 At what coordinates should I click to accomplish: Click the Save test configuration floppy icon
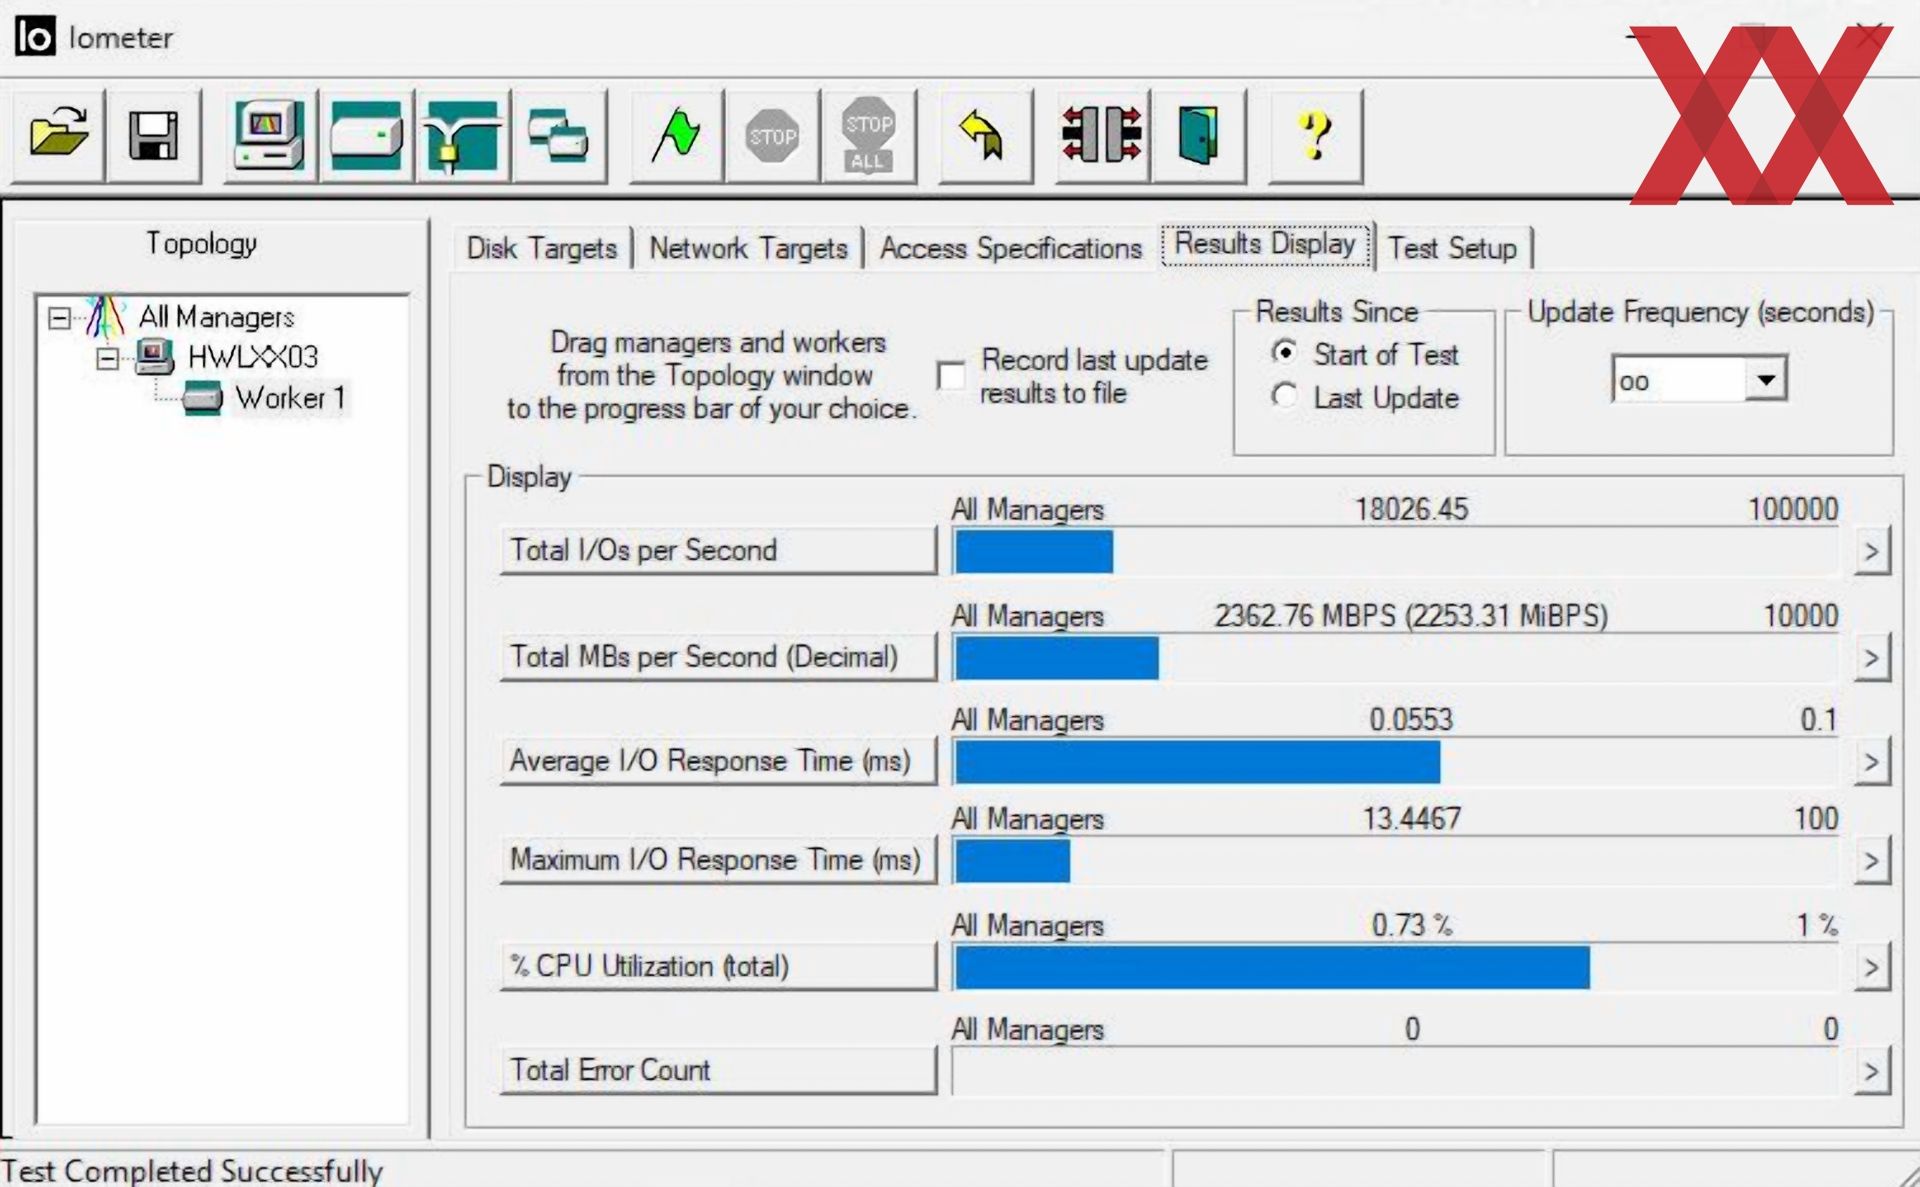click(x=153, y=135)
